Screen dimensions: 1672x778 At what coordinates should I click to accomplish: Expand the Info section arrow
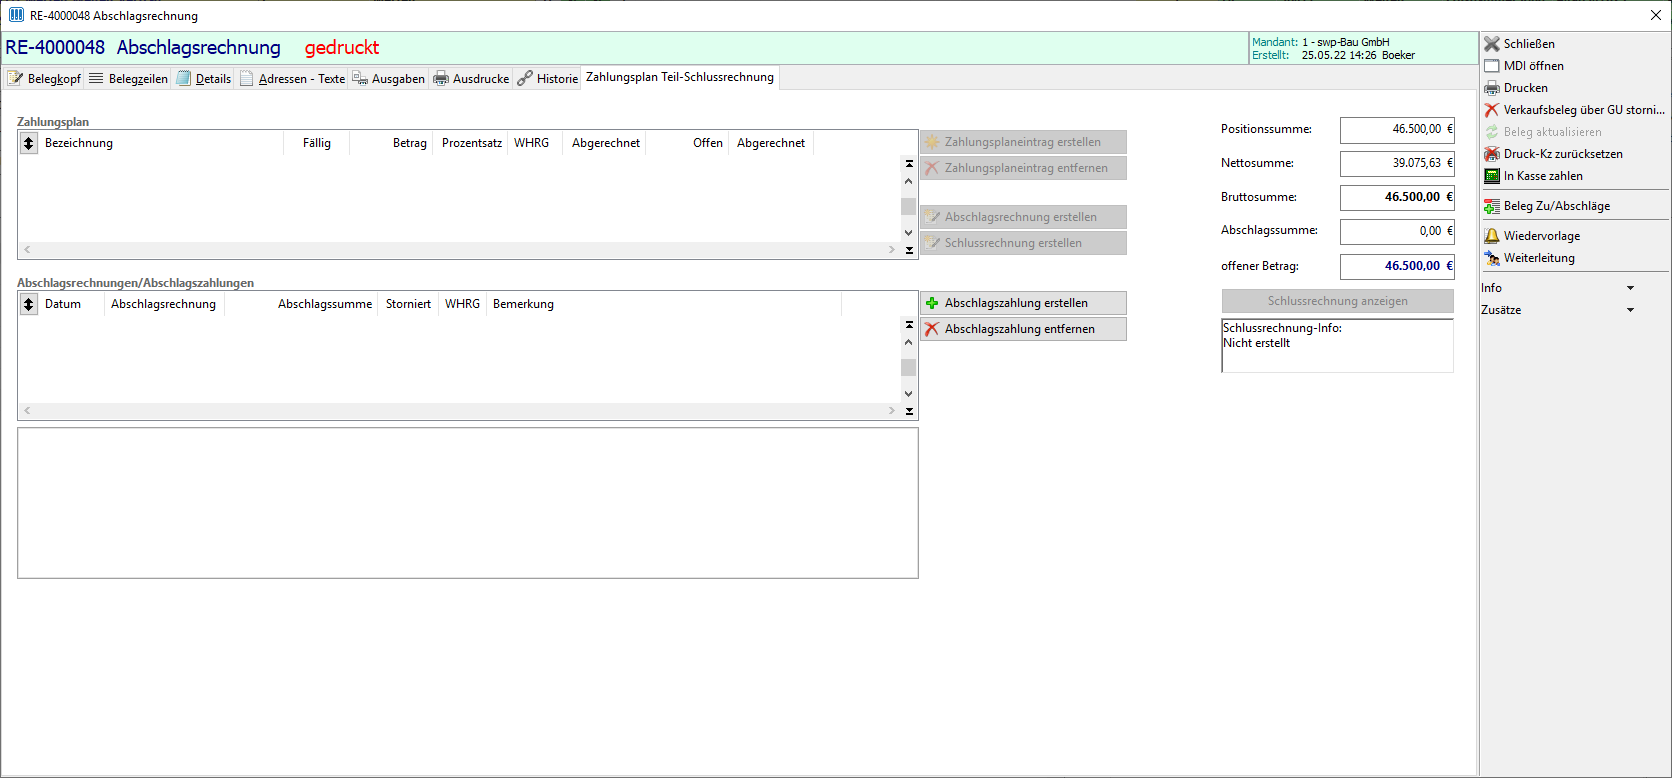coord(1630,288)
